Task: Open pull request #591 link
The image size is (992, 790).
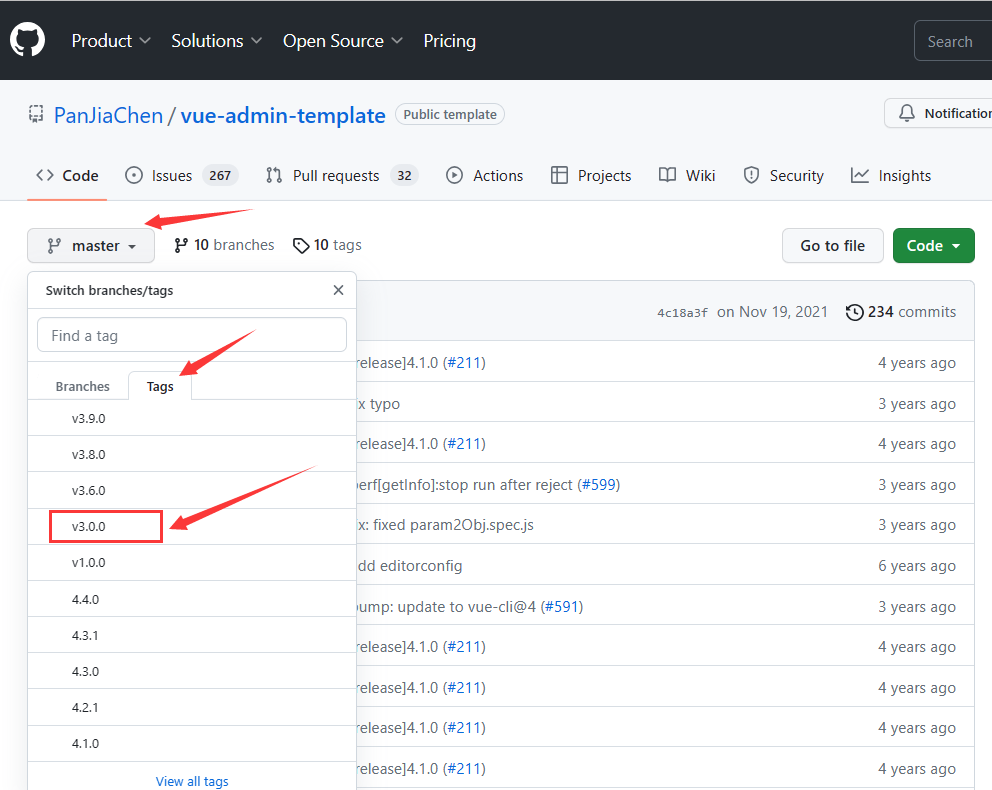Action: click(562, 607)
